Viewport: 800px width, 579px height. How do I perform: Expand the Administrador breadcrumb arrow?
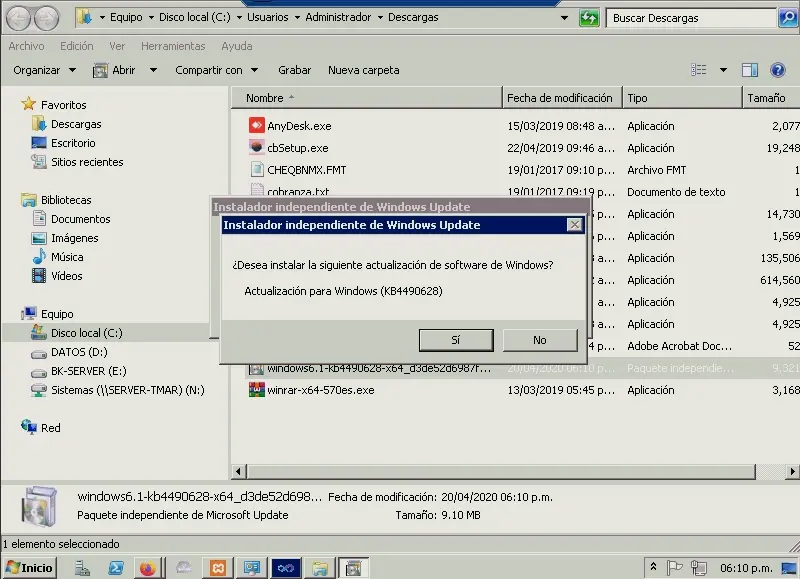tap(380, 17)
